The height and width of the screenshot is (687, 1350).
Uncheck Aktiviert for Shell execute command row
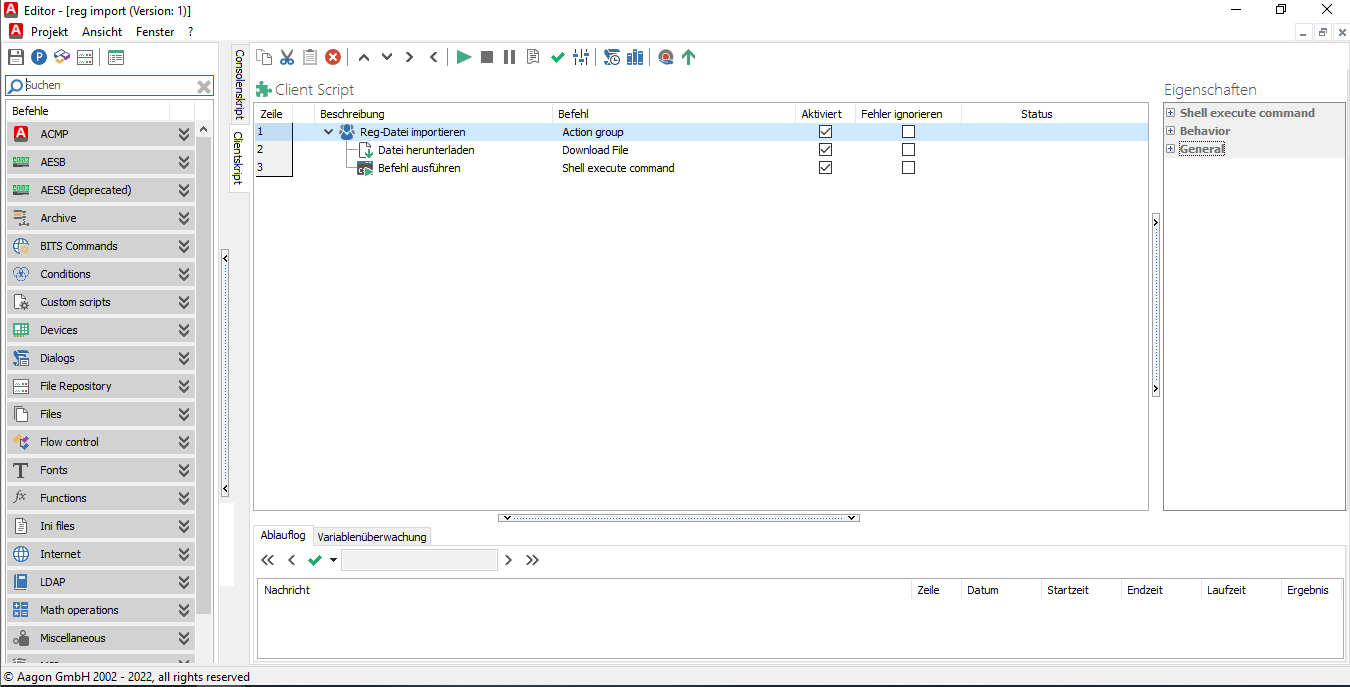coord(826,167)
